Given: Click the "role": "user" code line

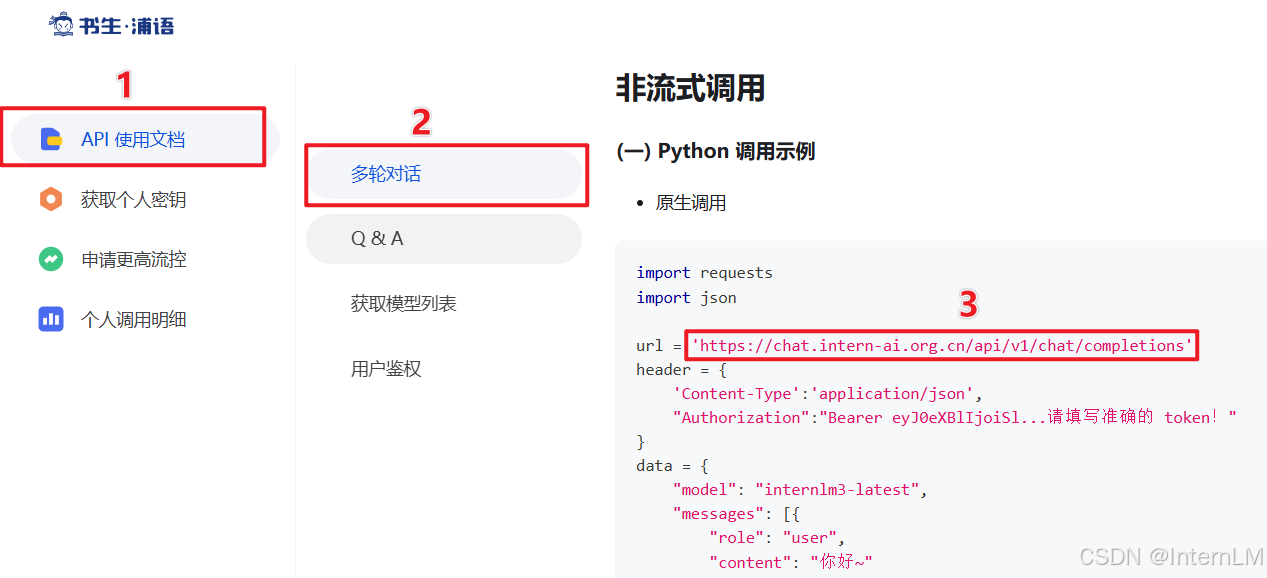Looking at the screenshot, I should pyautogui.click(x=777, y=538).
